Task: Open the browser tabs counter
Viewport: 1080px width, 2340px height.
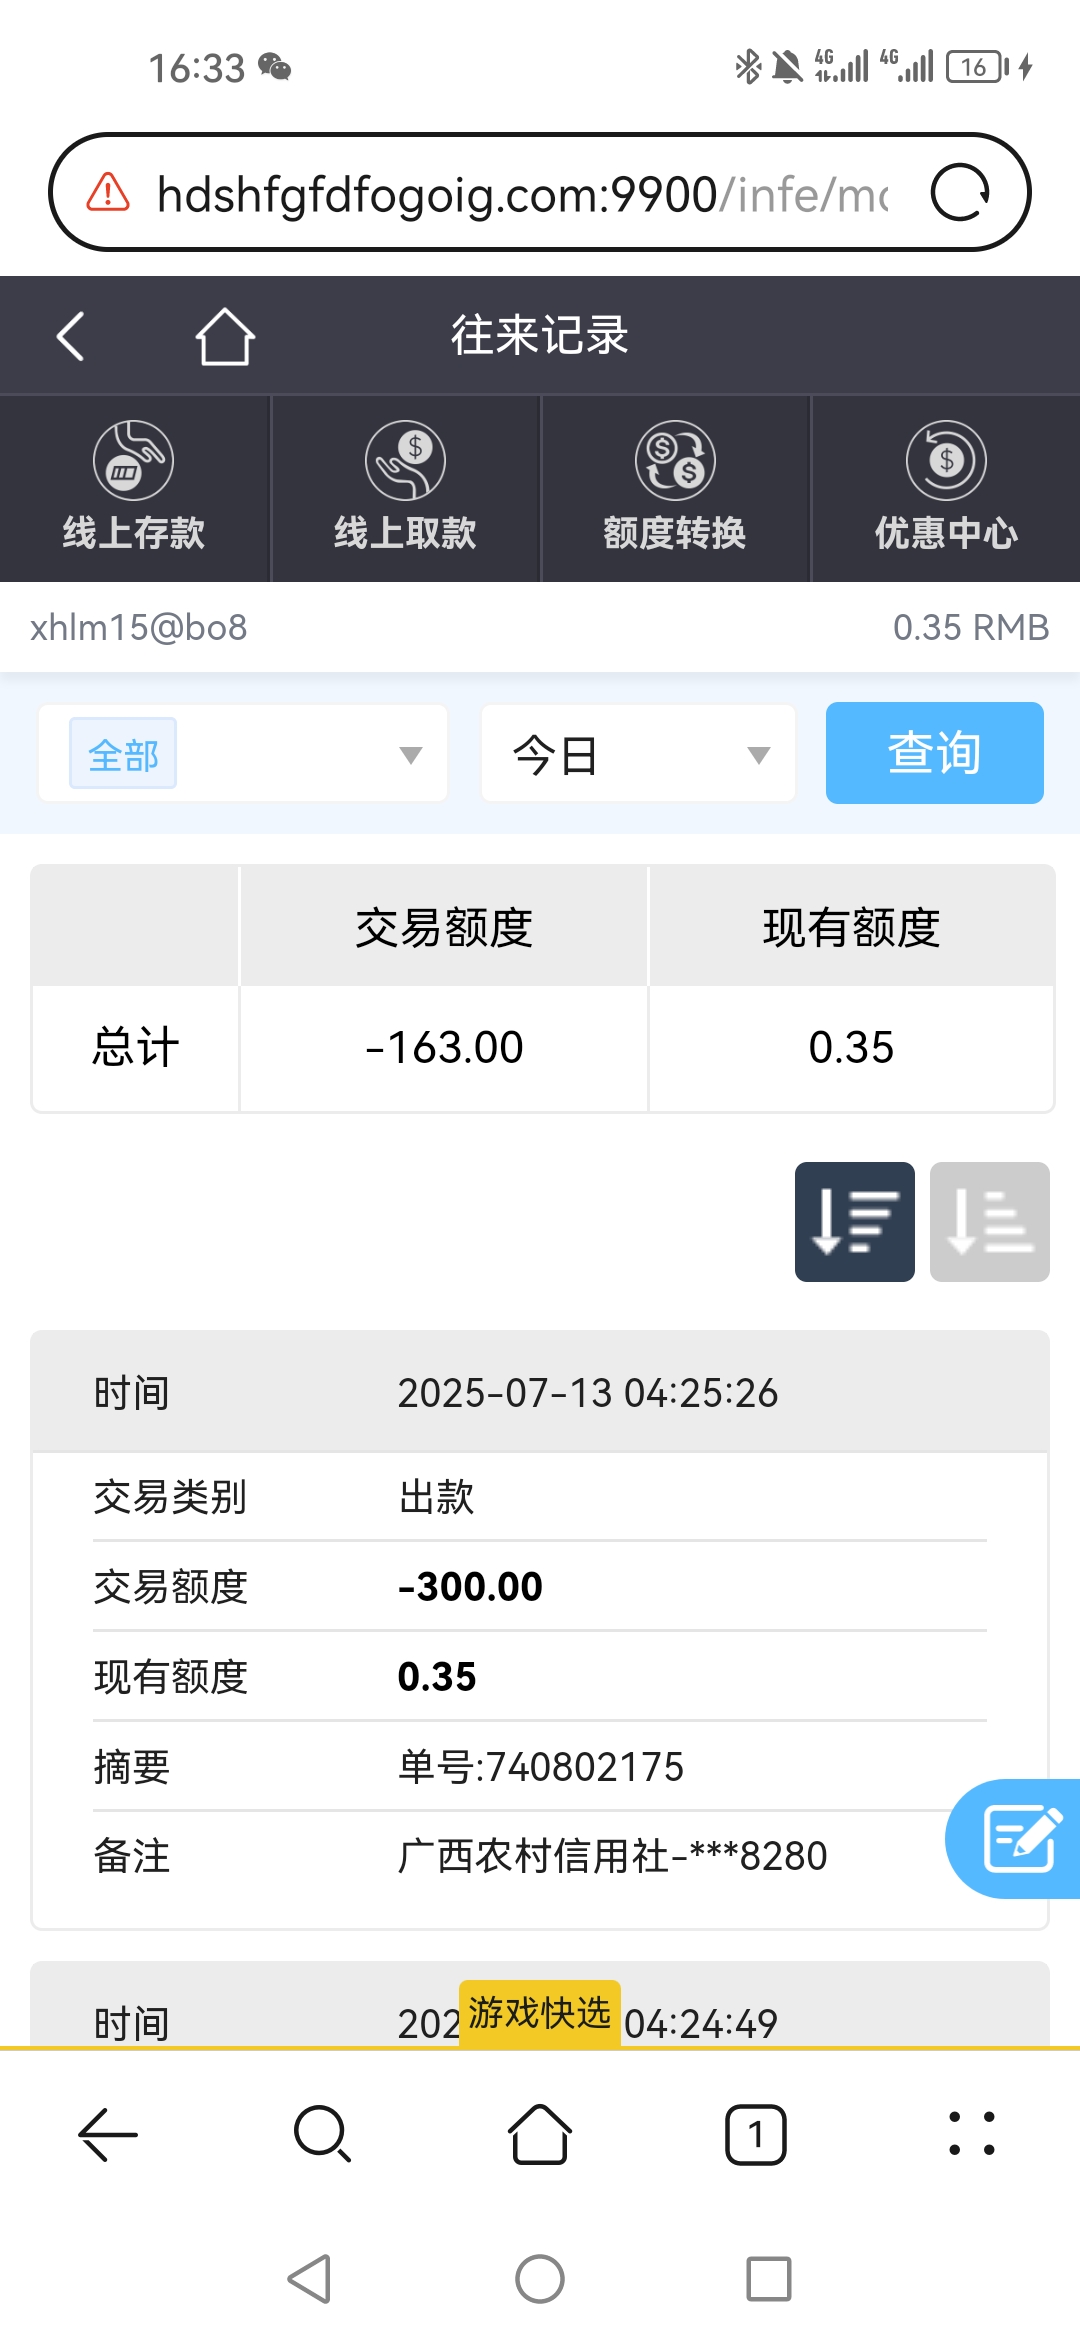Action: [x=755, y=2134]
